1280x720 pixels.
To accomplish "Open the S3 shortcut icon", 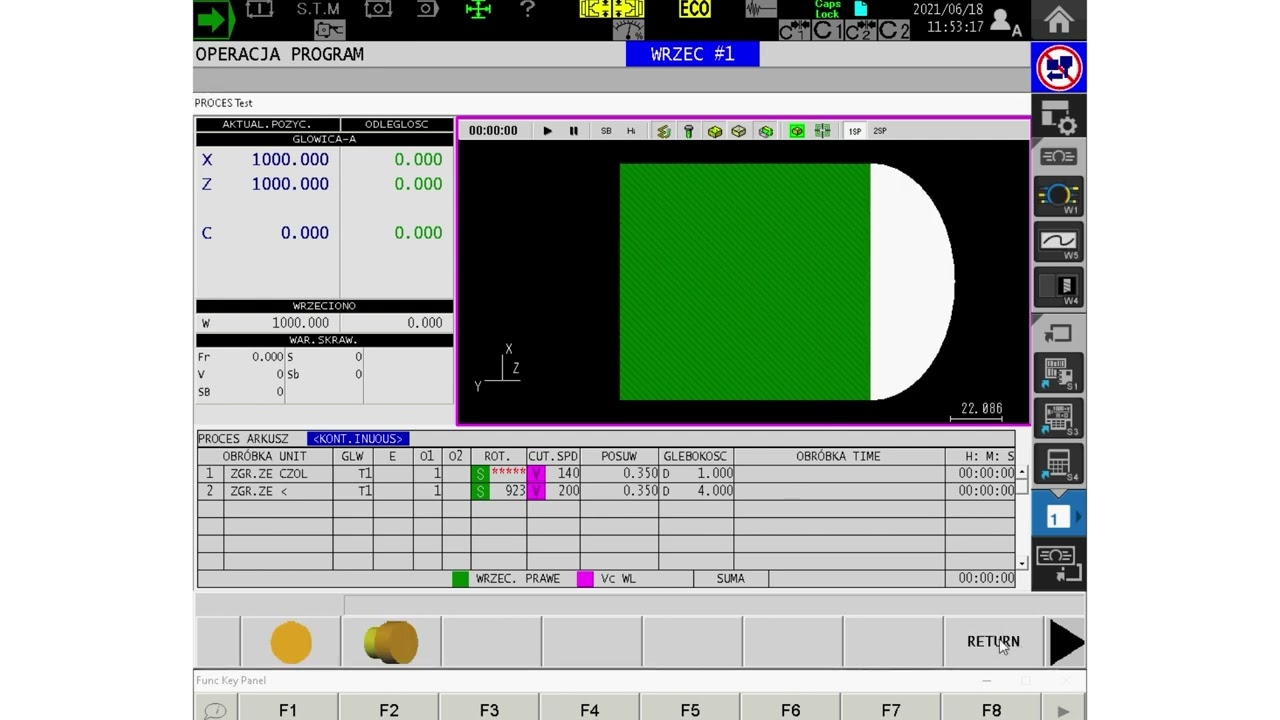I will [x=1058, y=419].
